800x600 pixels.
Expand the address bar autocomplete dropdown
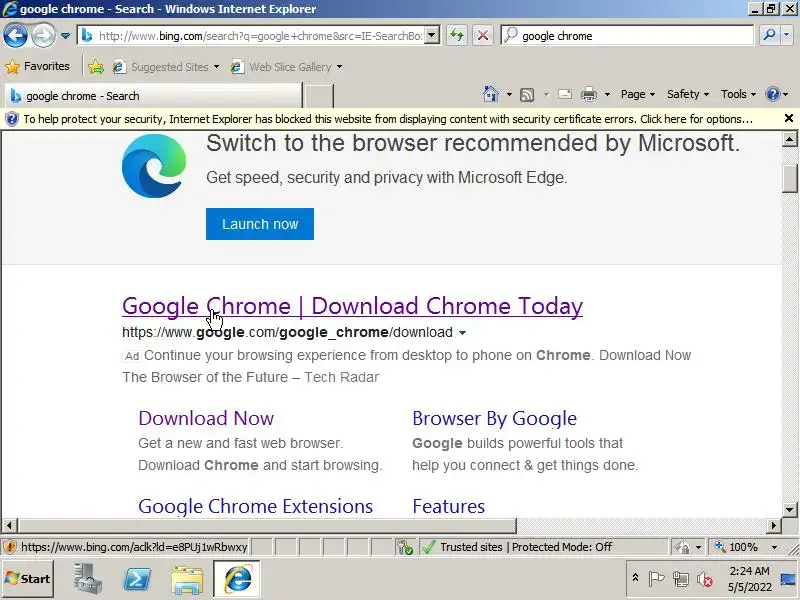click(x=432, y=35)
